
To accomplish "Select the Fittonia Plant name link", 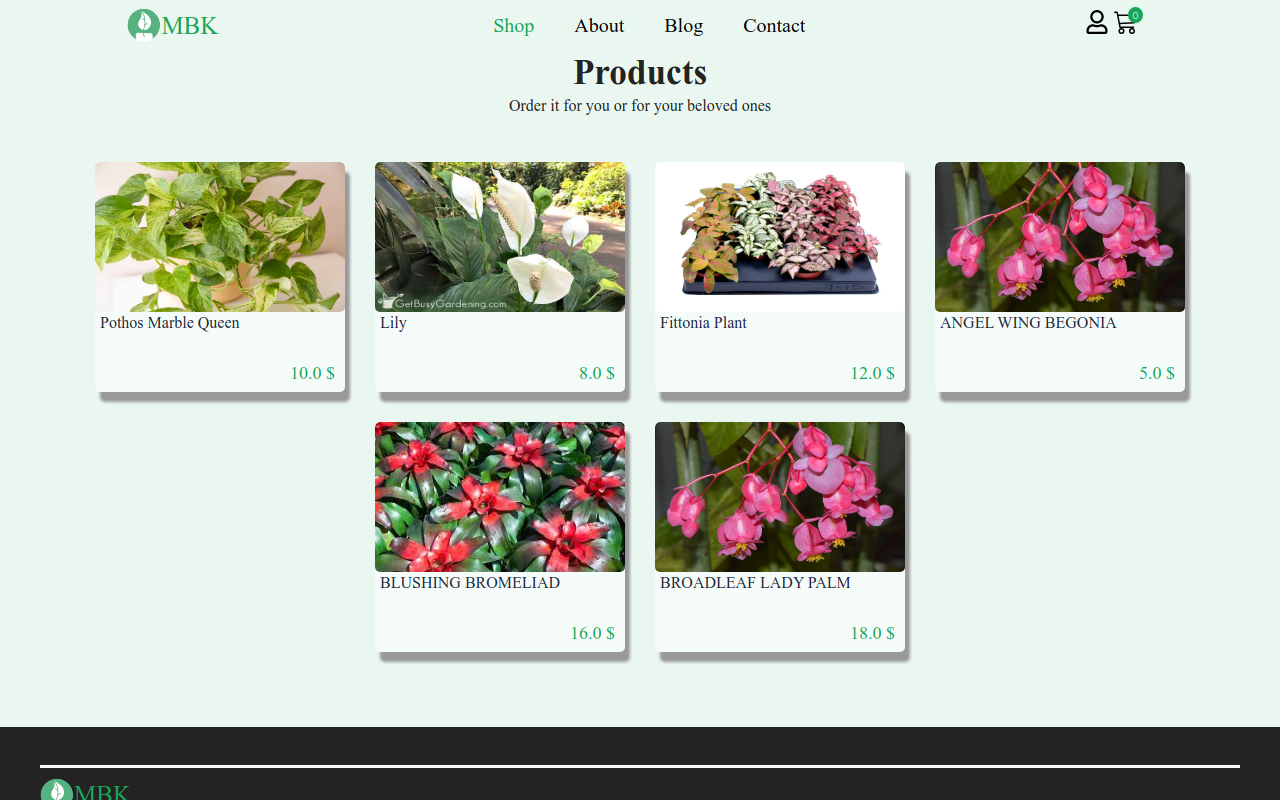I will 703,323.
